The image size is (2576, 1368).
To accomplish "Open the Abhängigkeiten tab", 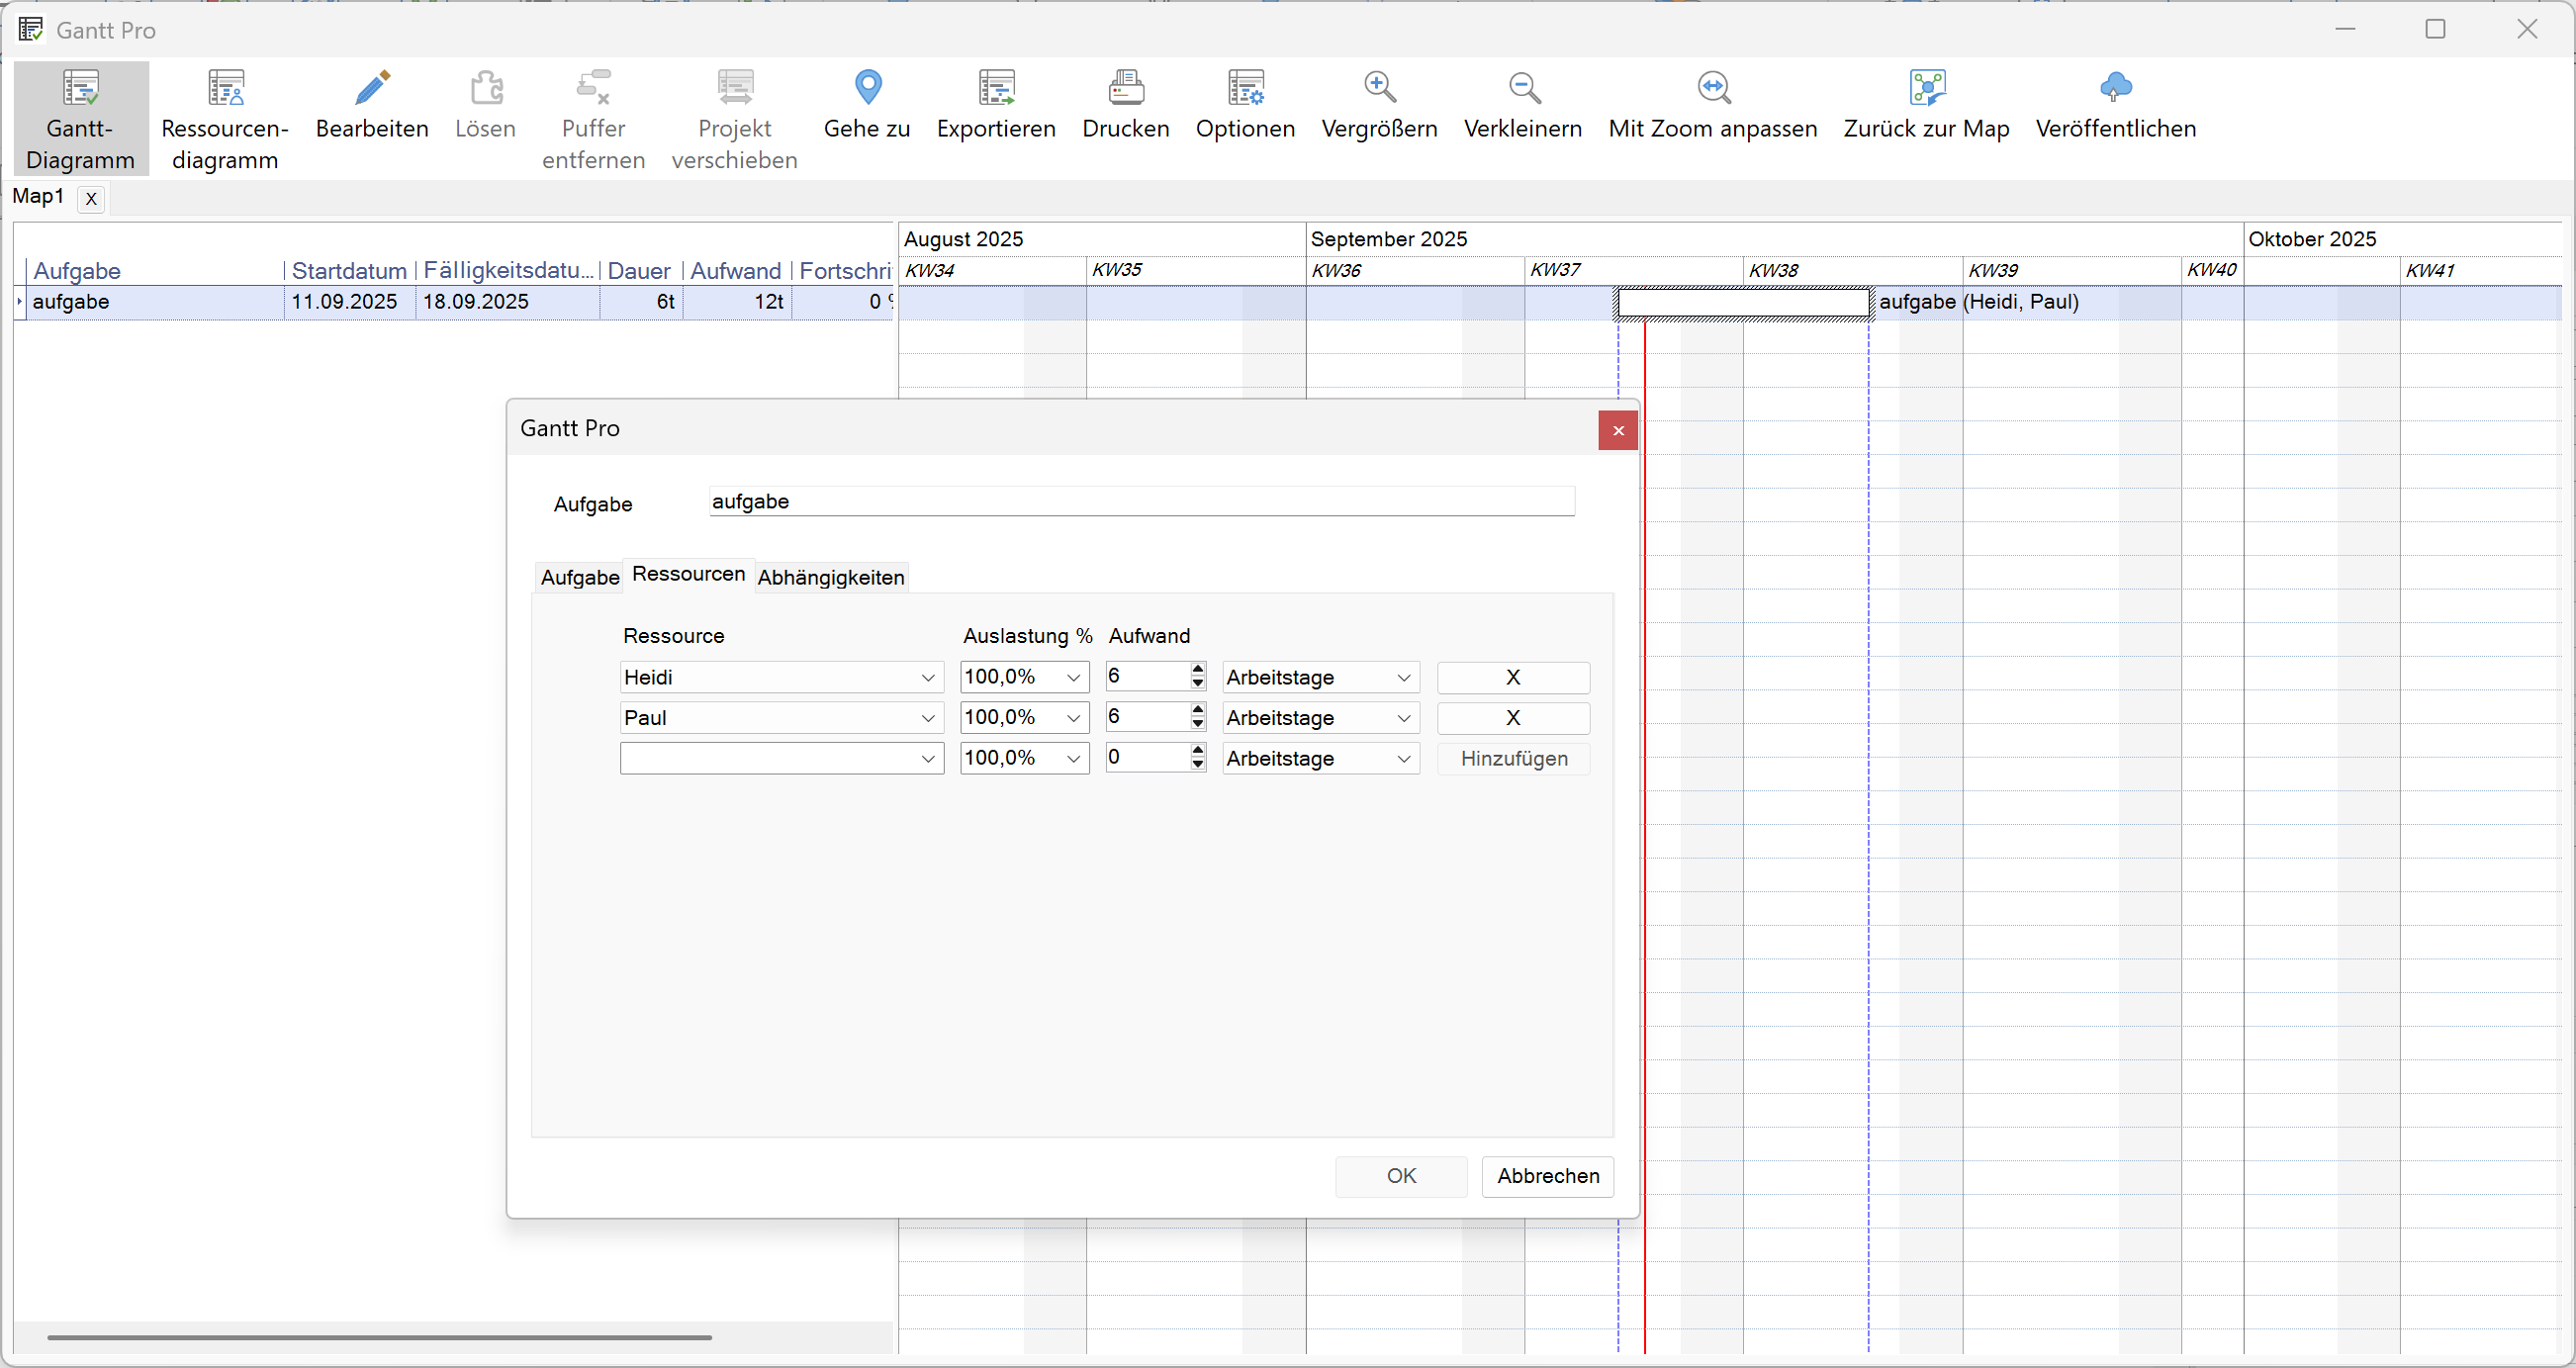I will click(x=831, y=577).
